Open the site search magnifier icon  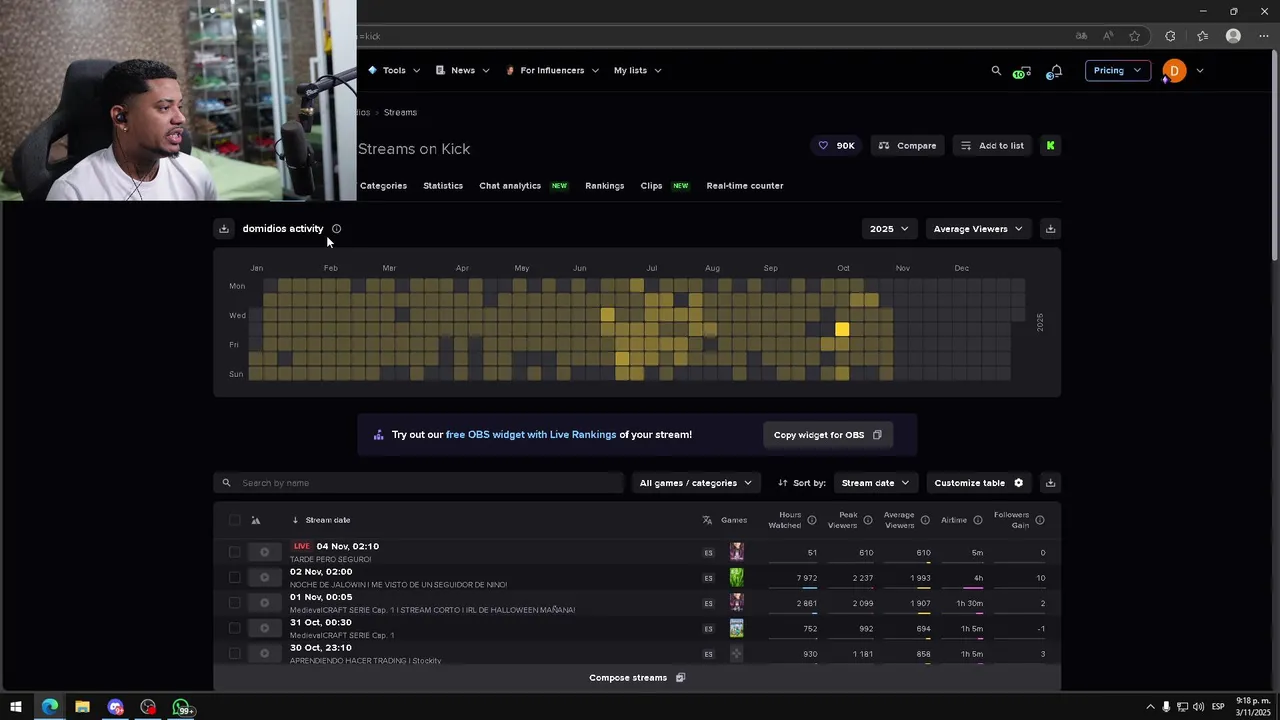coord(996,71)
